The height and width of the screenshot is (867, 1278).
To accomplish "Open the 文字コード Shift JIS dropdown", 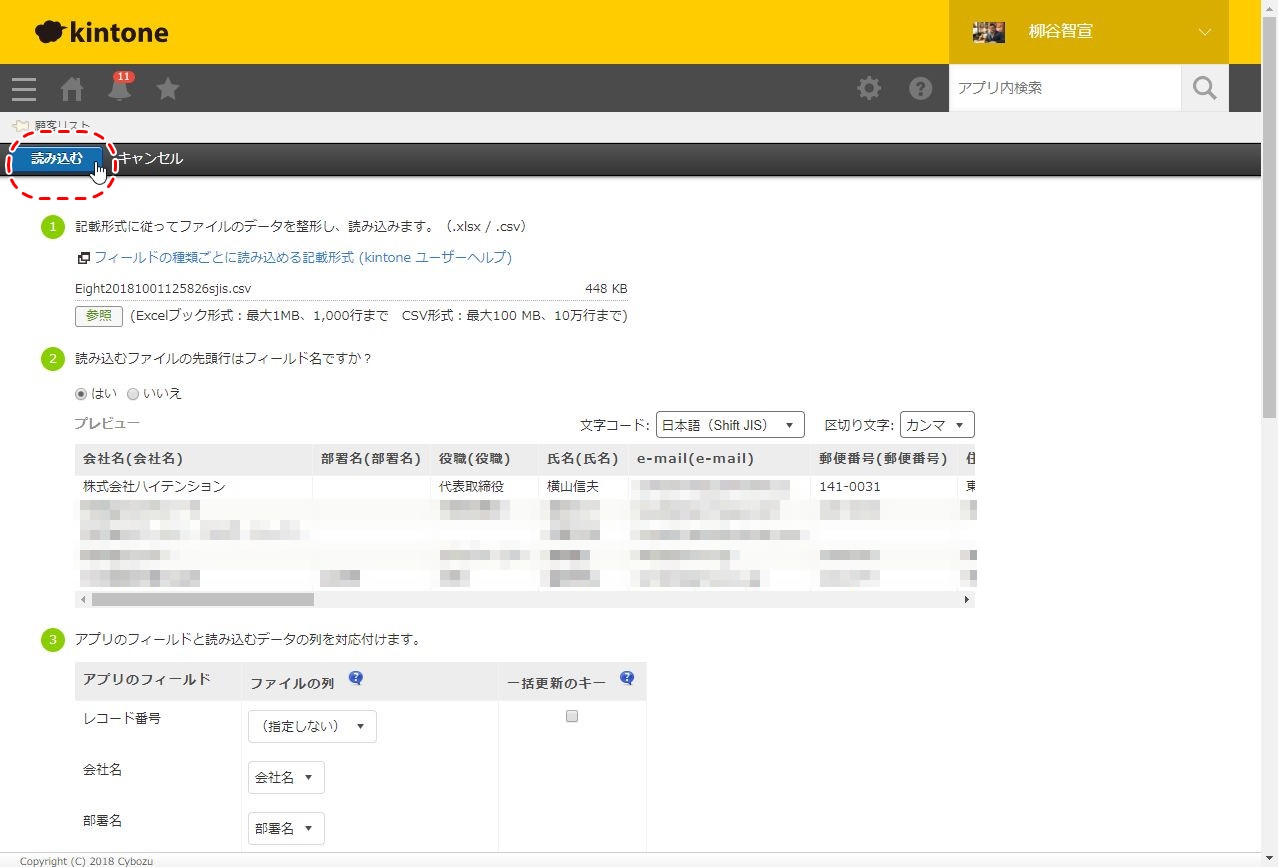I will click(730, 425).
